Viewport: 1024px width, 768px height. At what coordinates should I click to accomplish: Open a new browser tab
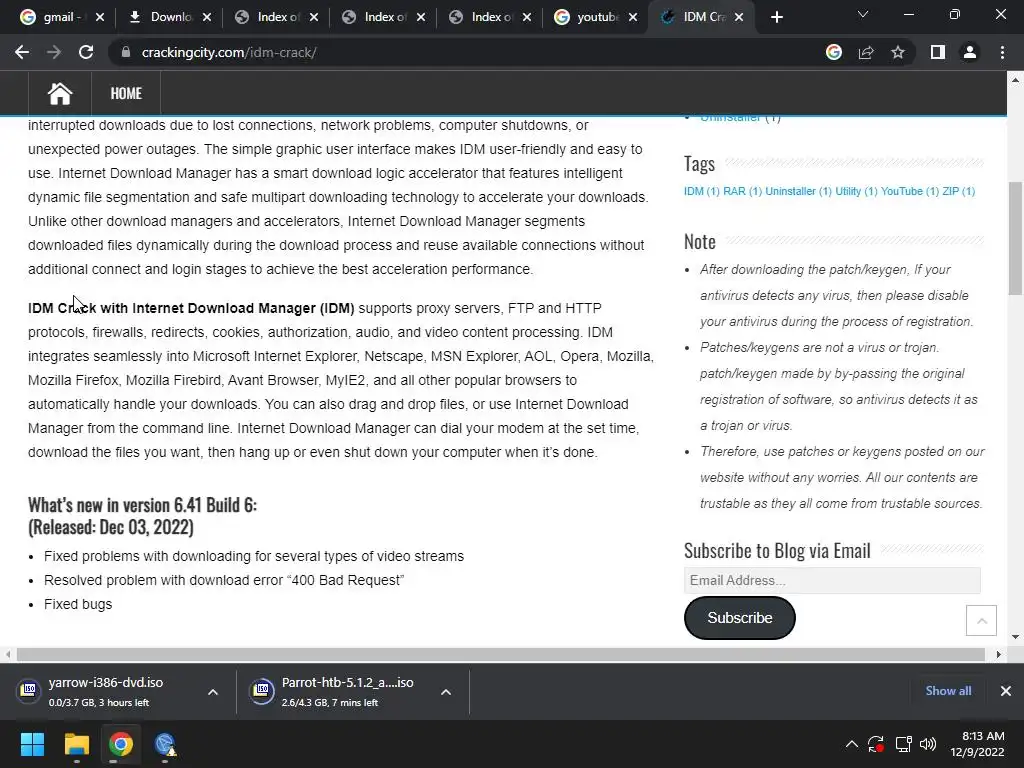click(x=776, y=17)
